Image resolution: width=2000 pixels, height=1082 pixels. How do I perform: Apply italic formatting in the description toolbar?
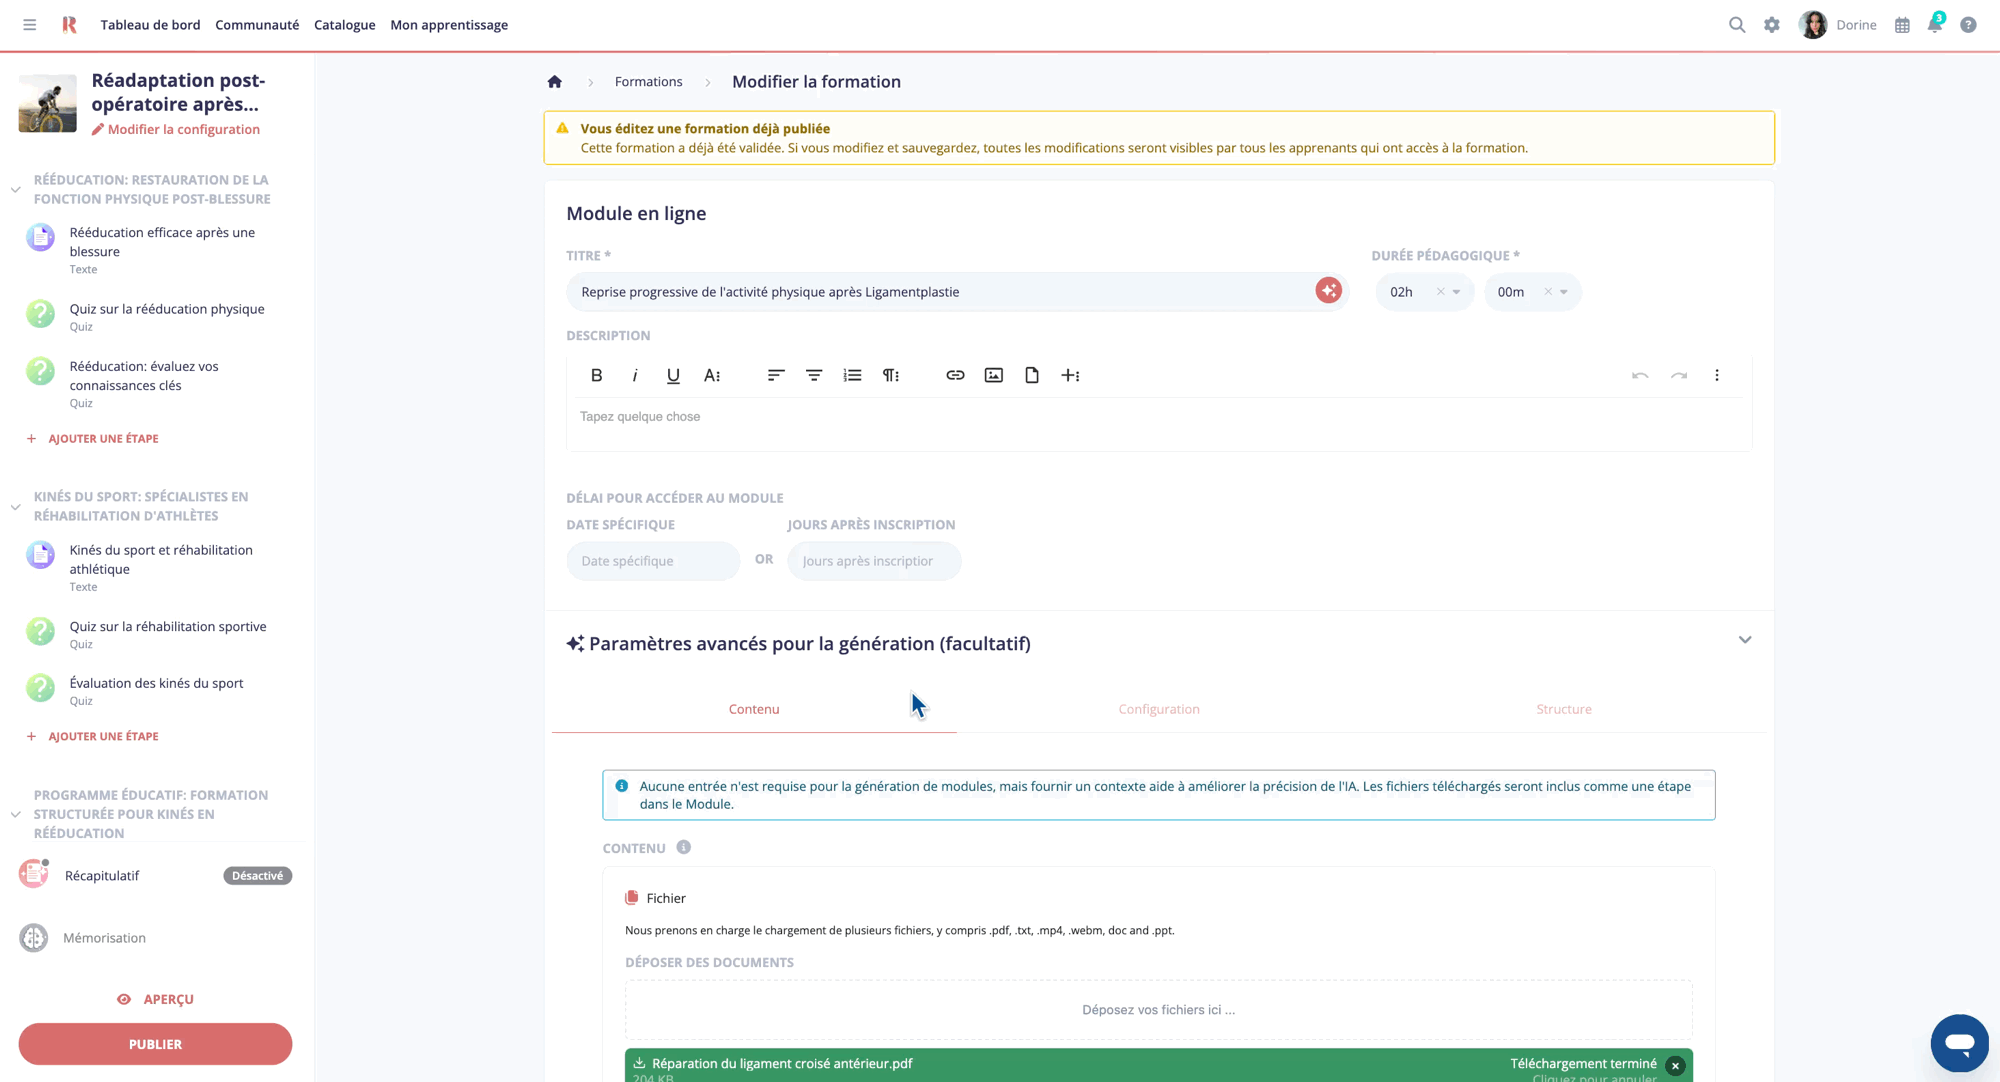[x=635, y=375]
